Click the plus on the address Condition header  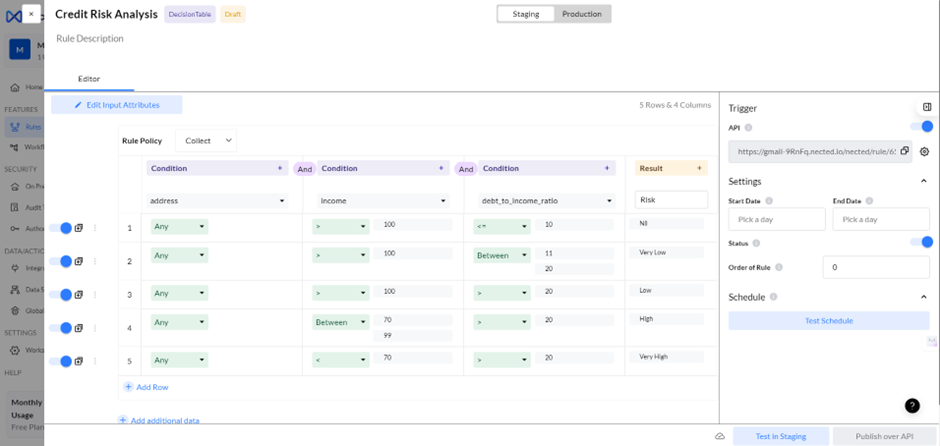(279, 168)
